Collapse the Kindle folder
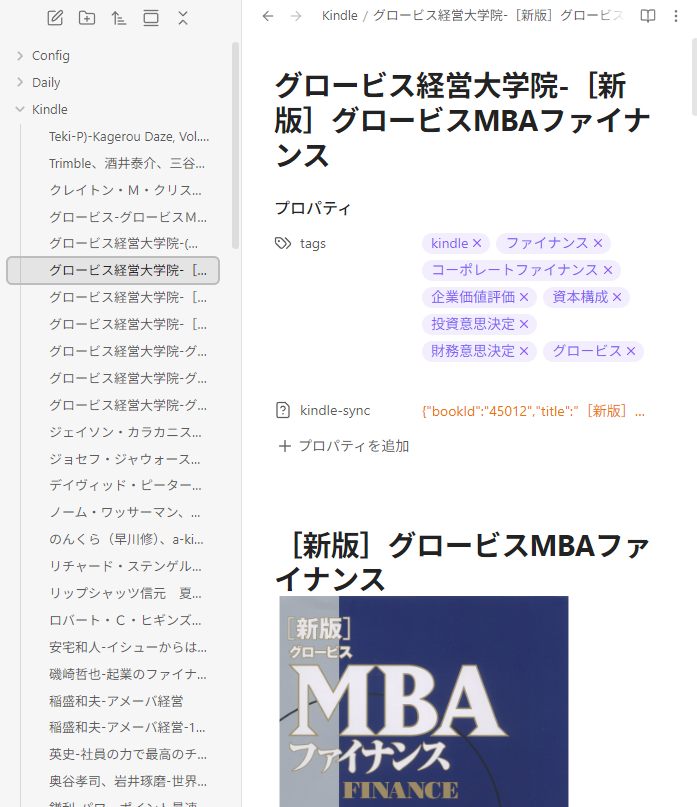 (x=20, y=109)
